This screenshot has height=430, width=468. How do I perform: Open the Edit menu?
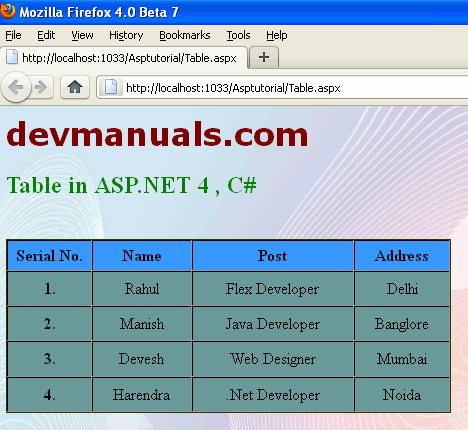coord(46,35)
